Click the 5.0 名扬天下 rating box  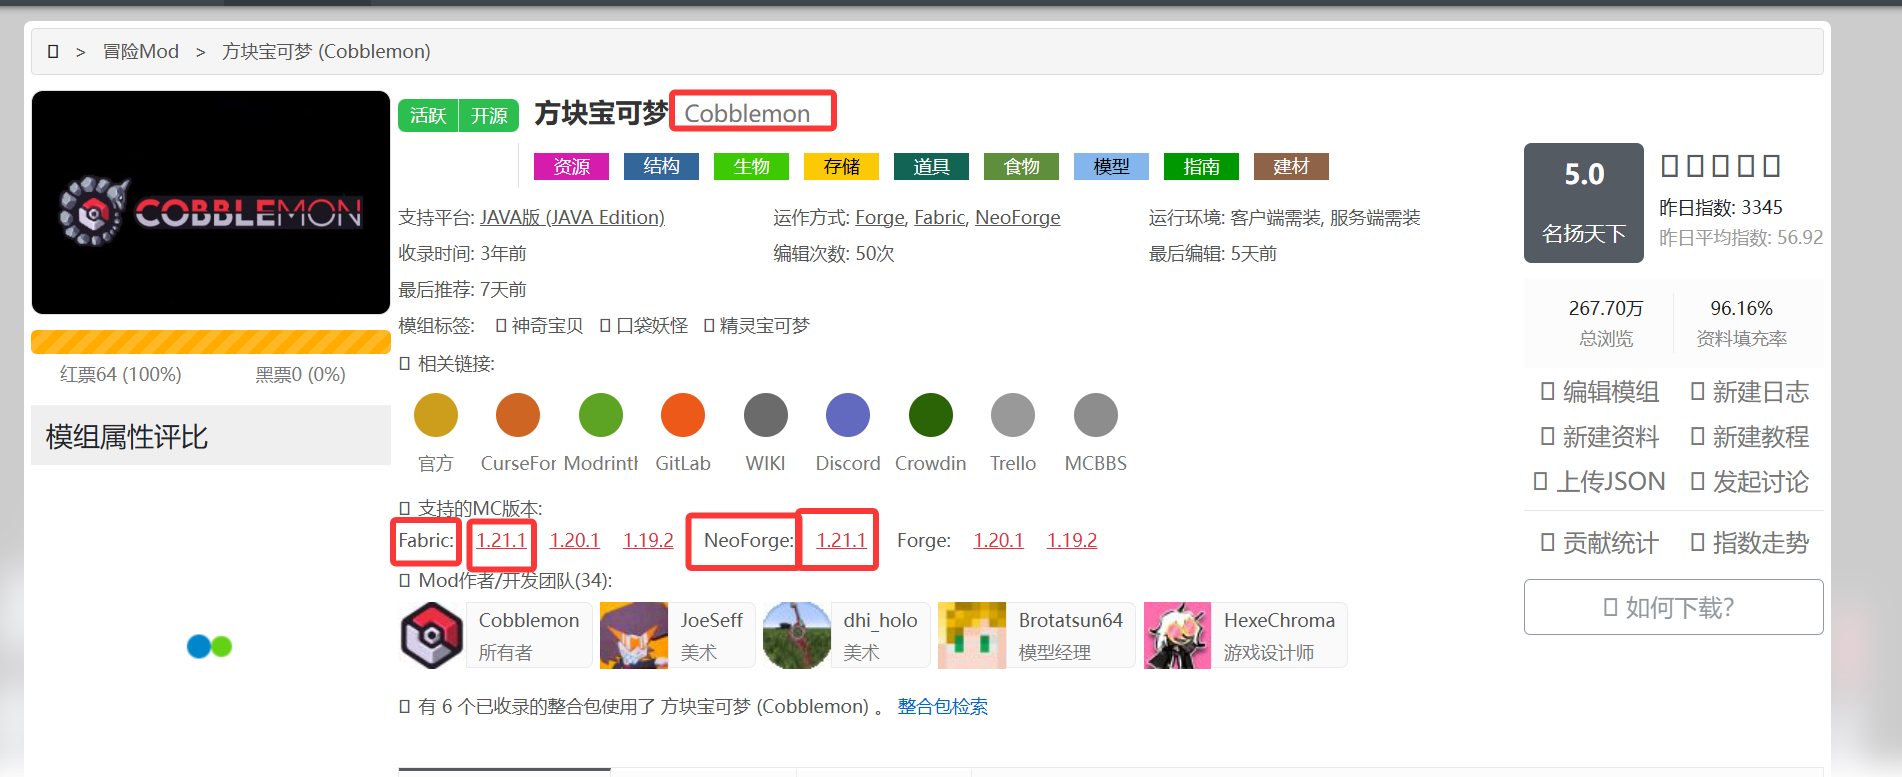click(x=1584, y=203)
